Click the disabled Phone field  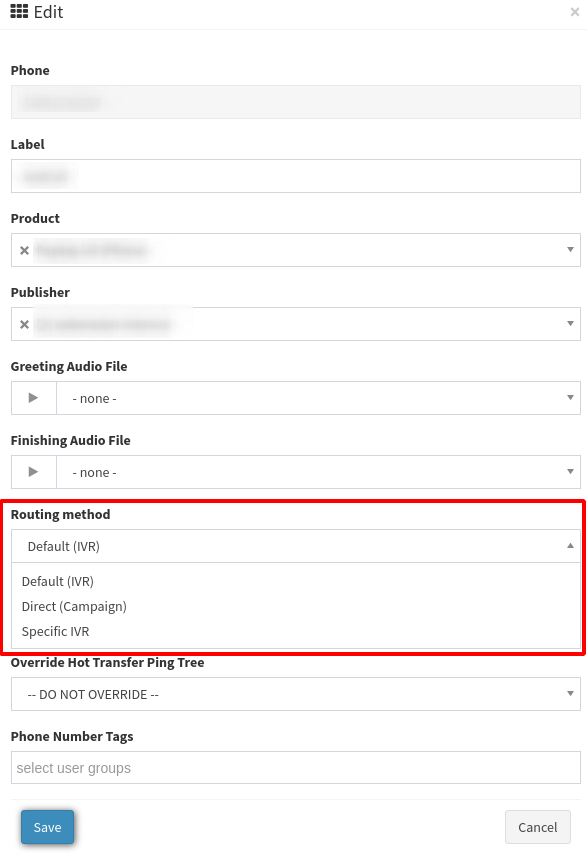pyautogui.click(x=296, y=102)
